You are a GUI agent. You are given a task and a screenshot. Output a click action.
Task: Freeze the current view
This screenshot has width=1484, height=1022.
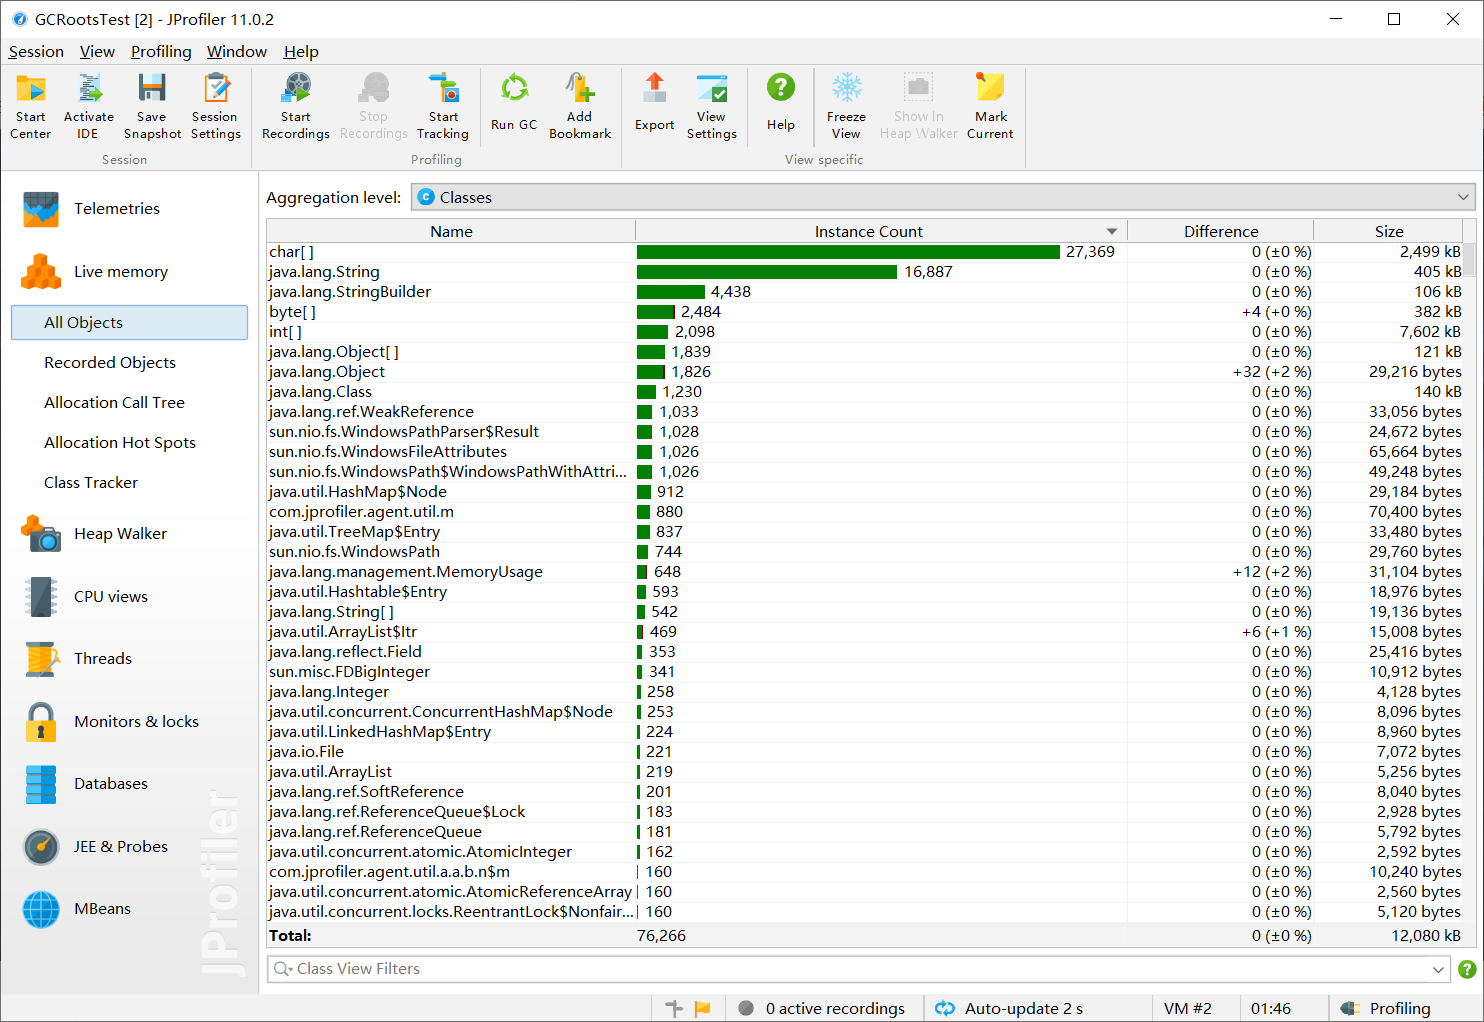[846, 106]
